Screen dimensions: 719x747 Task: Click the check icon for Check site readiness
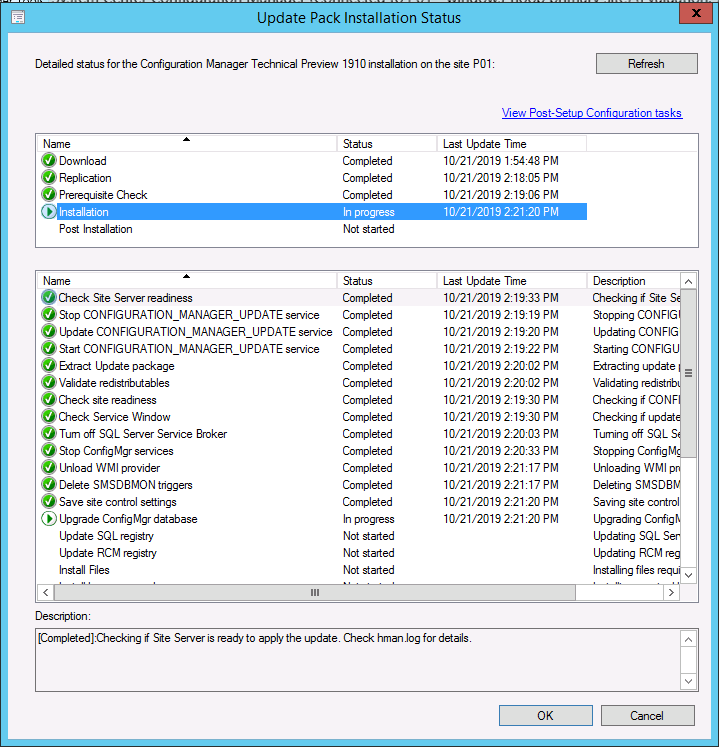coord(49,400)
